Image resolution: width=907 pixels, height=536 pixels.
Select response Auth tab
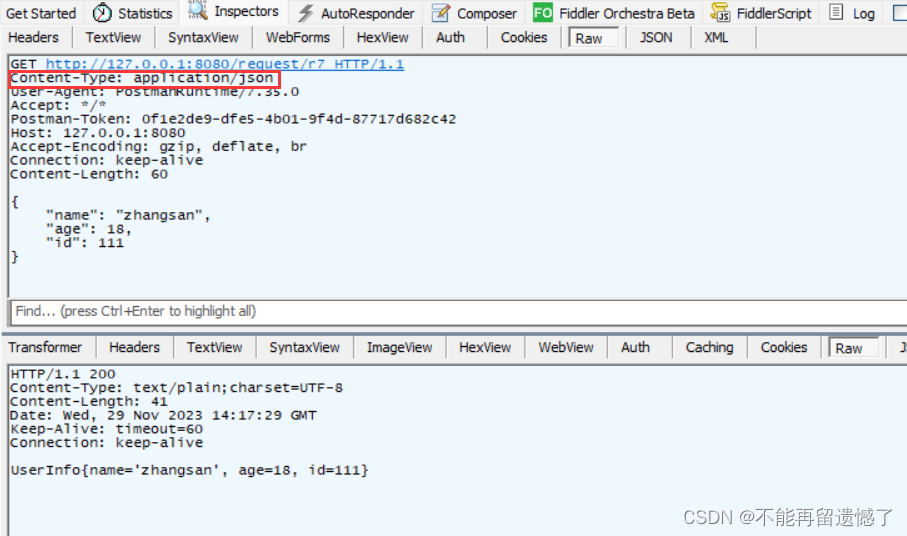635,348
